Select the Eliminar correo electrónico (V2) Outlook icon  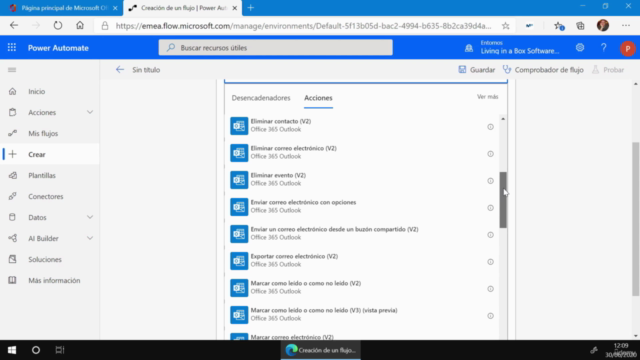tap(239, 153)
